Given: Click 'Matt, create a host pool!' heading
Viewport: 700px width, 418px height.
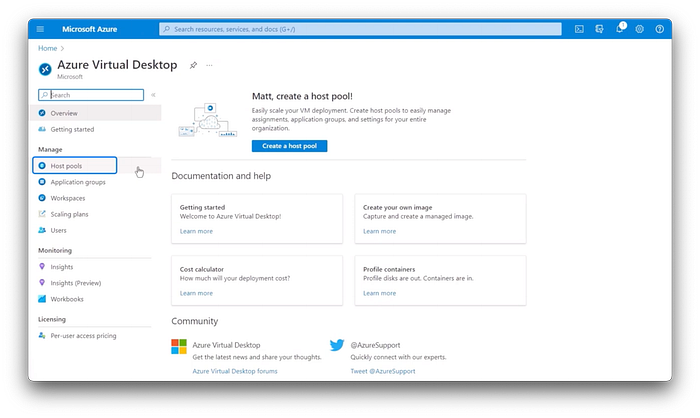Looking at the screenshot, I should click(x=302, y=96).
